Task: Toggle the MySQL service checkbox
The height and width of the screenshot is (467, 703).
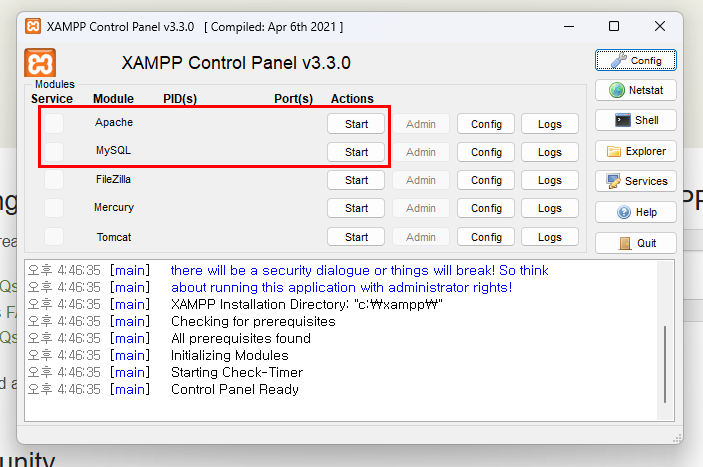Action: click(x=54, y=151)
